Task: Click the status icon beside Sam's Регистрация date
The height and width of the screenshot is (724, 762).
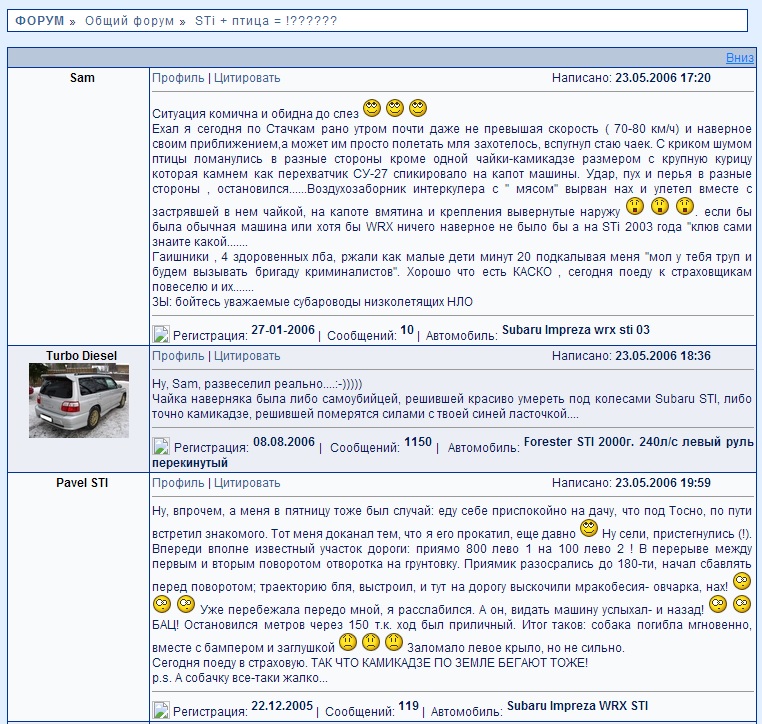Action: (x=161, y=334)
